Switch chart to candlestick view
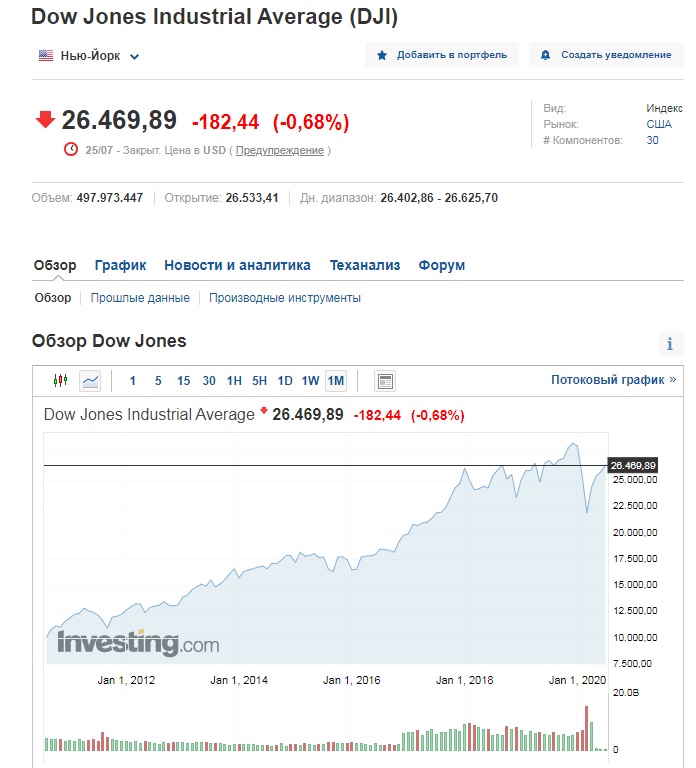The height and width of the screenshot is (768, 696). point(60,381)
